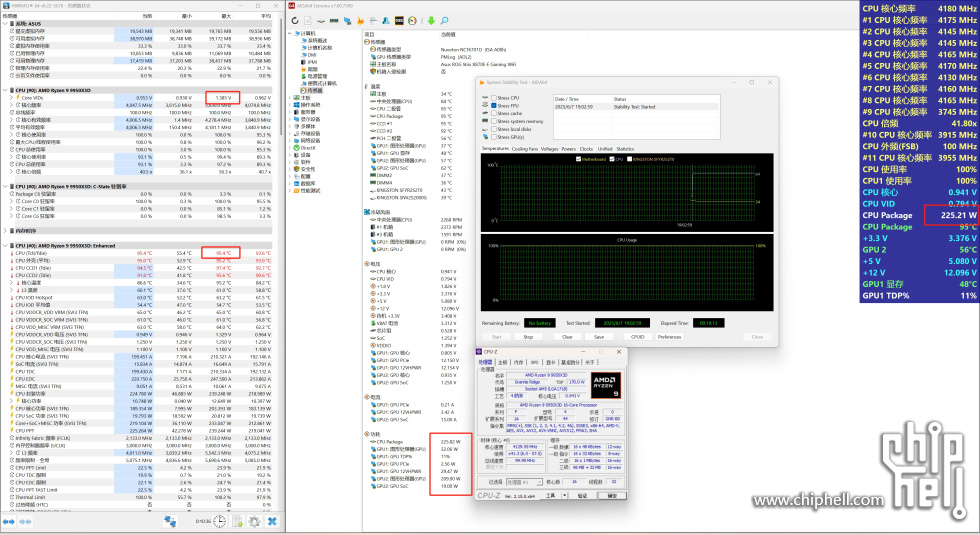
Task: Switch to Powers tab in stability test
Action: (x=569, y=149)
